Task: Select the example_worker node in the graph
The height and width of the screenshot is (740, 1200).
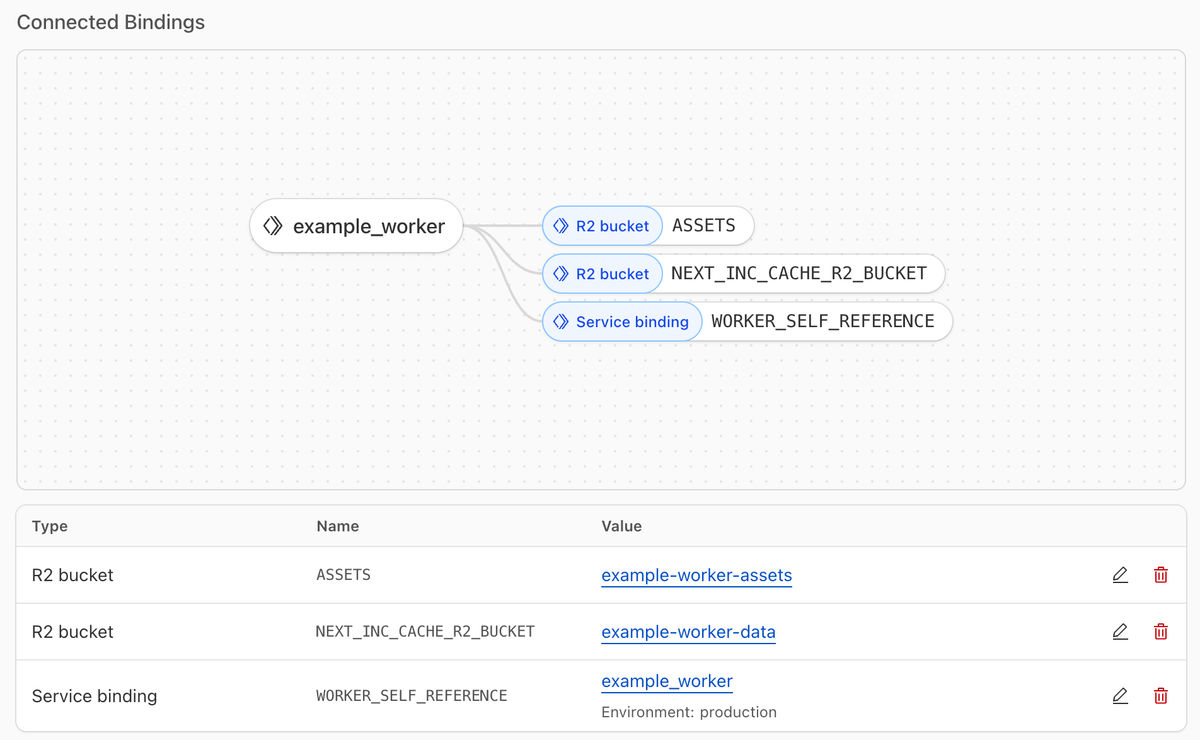Action: pos(355,226)
